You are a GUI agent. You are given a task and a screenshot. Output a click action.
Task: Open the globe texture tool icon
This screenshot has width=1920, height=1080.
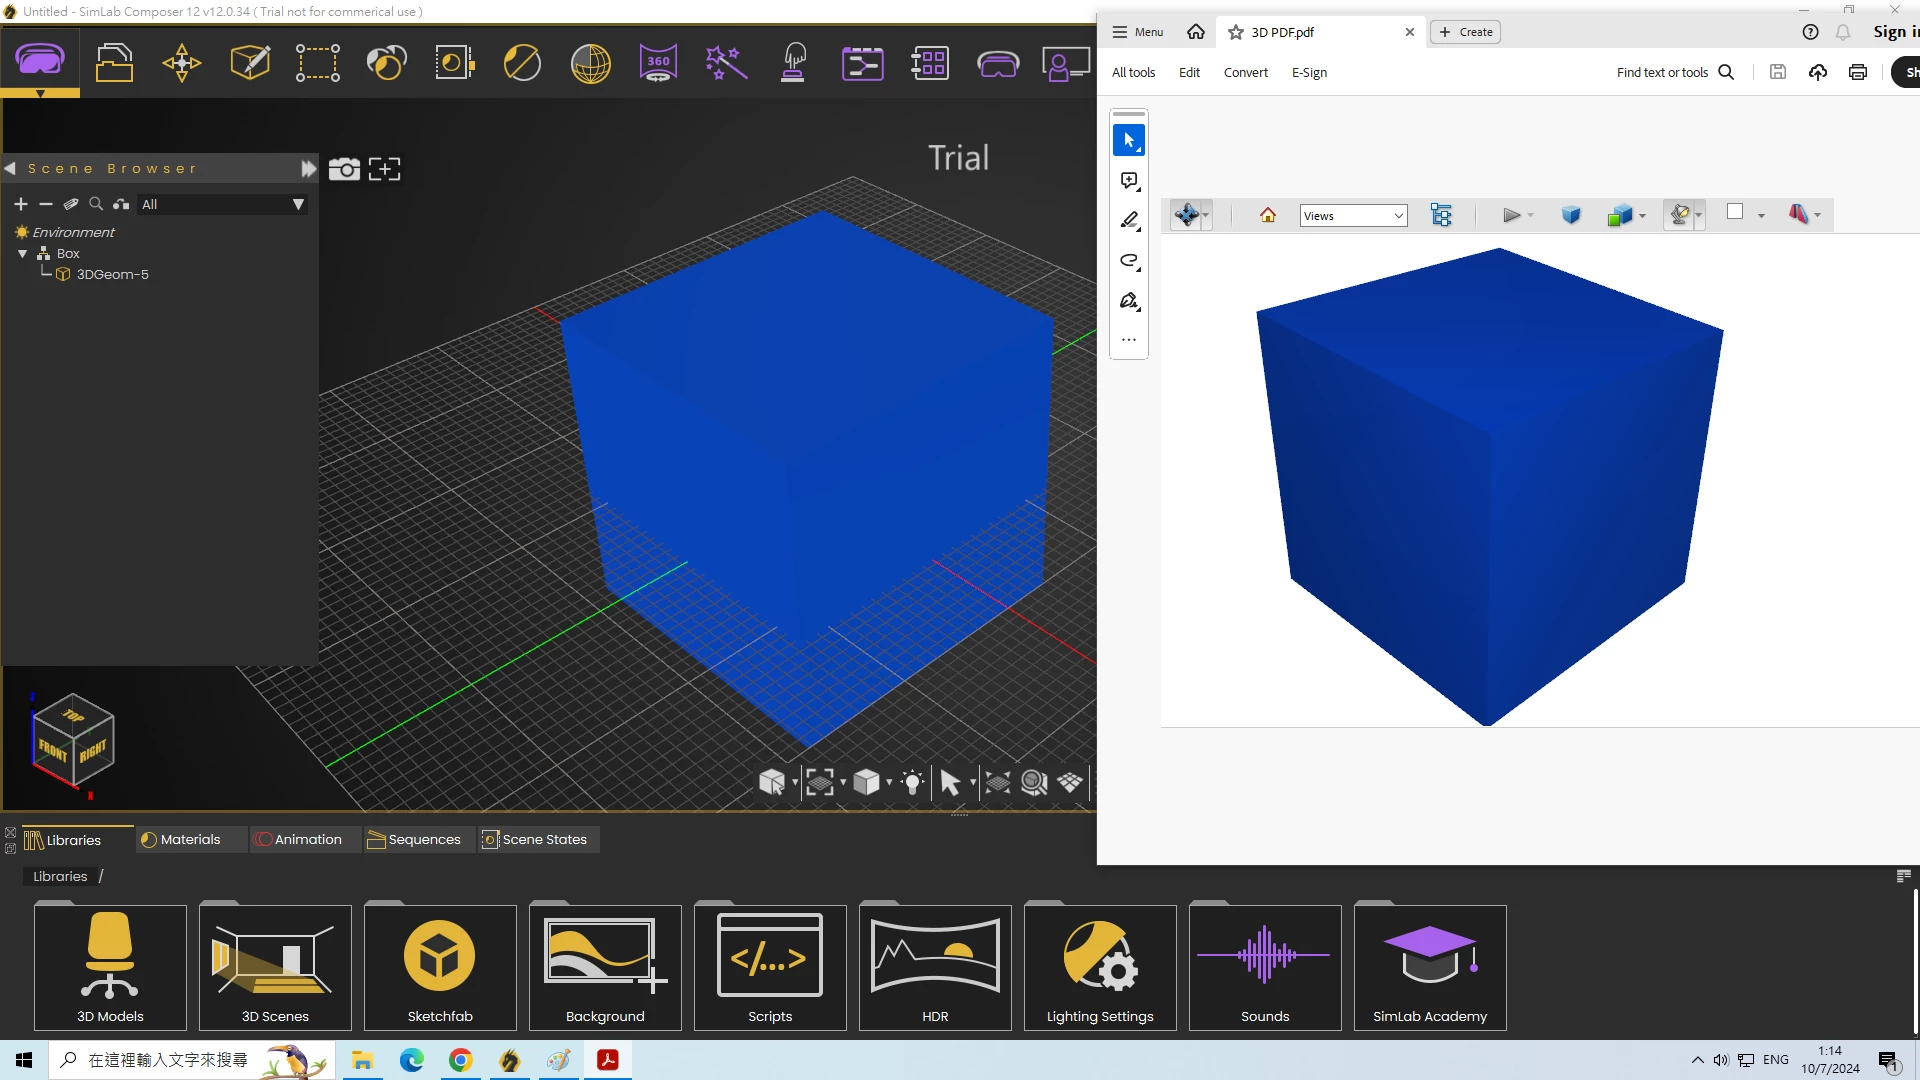pos(591,63)
